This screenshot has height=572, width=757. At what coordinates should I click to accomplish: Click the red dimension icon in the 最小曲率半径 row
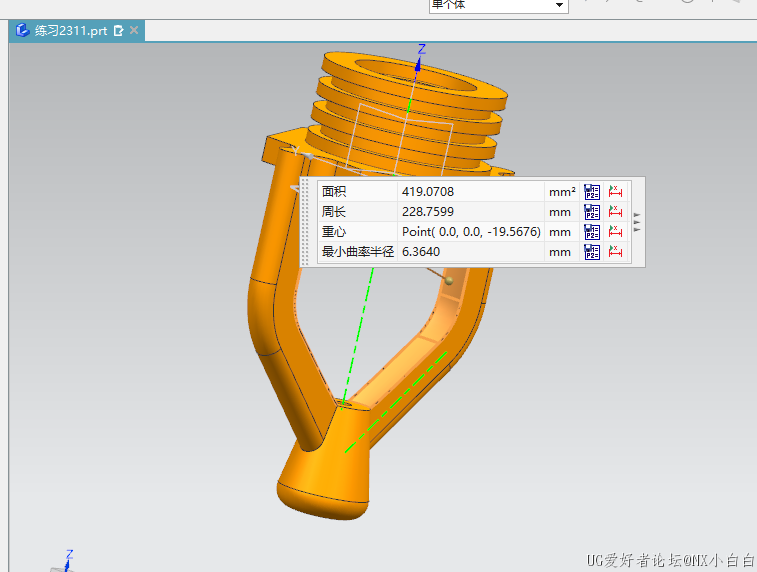tap(615, 251)
